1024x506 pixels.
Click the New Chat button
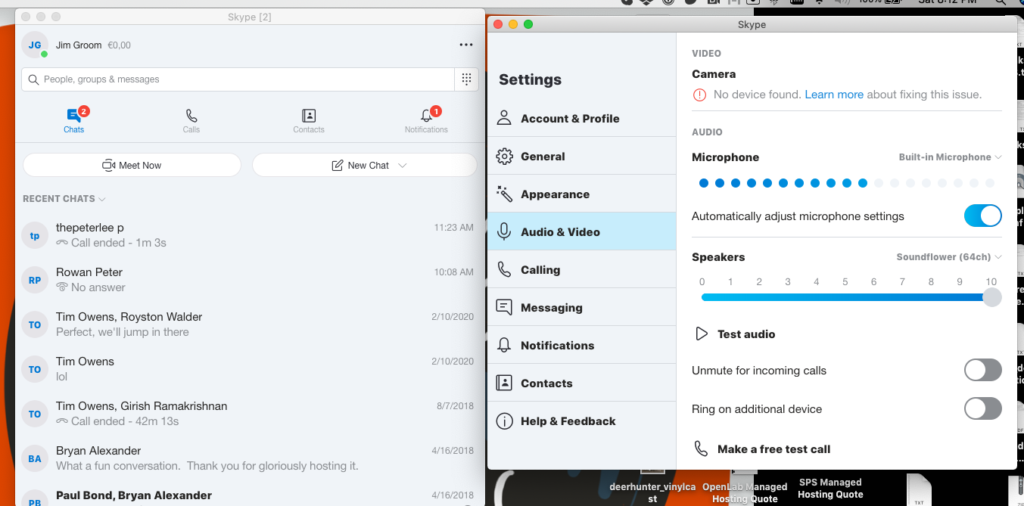[365, 165]
